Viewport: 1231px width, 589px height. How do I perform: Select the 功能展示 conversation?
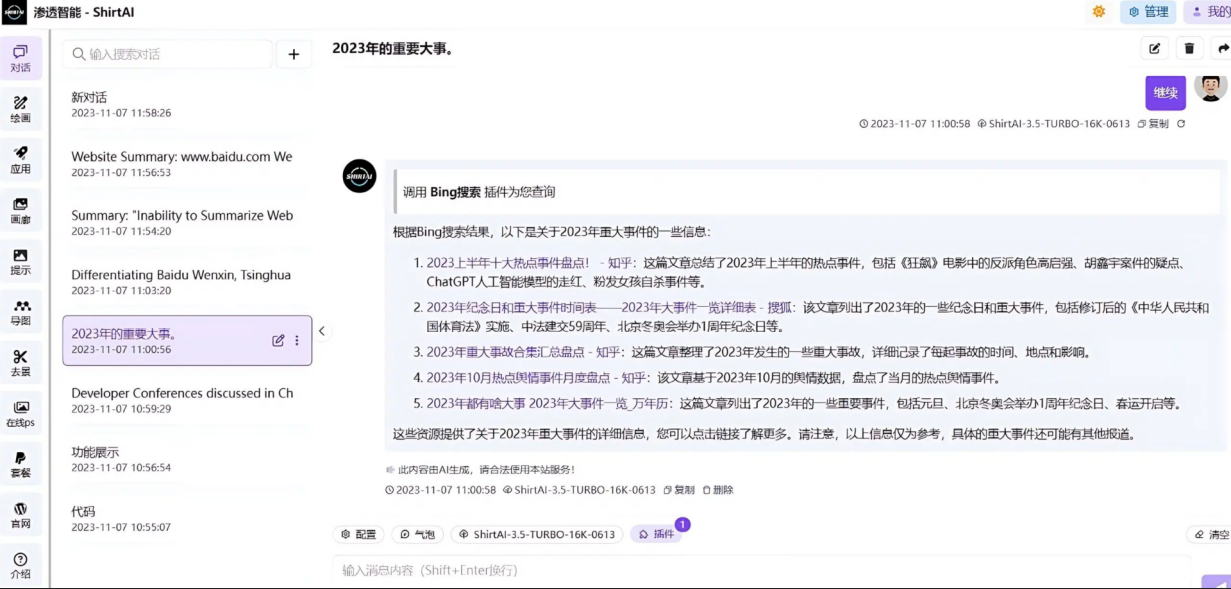click(120, 459)
